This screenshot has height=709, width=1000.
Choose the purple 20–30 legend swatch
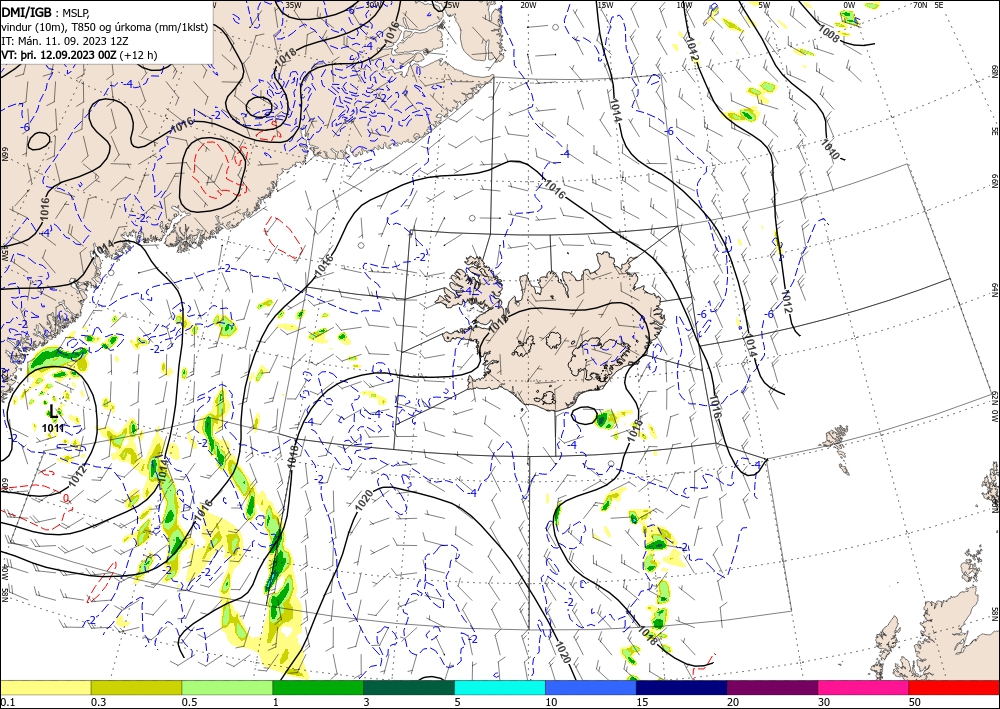pos(772,687)
